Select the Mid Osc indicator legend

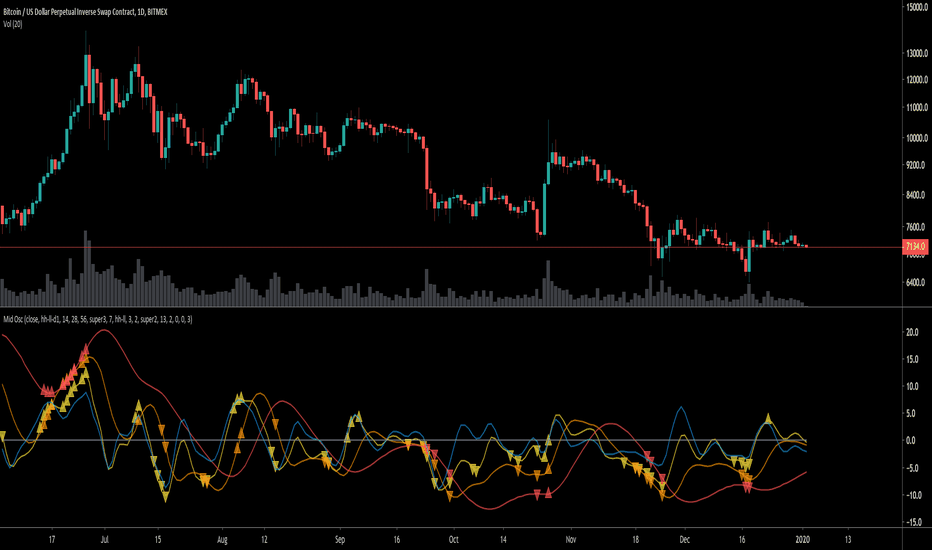click(x=97, y=319)
